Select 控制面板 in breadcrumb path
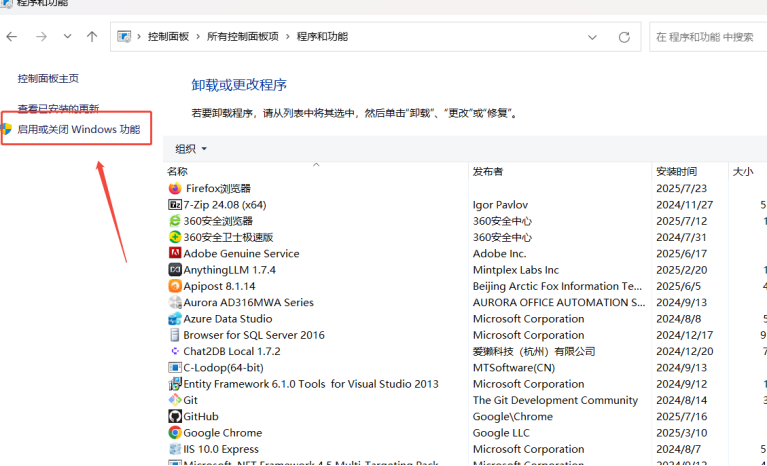 (168, 37)
